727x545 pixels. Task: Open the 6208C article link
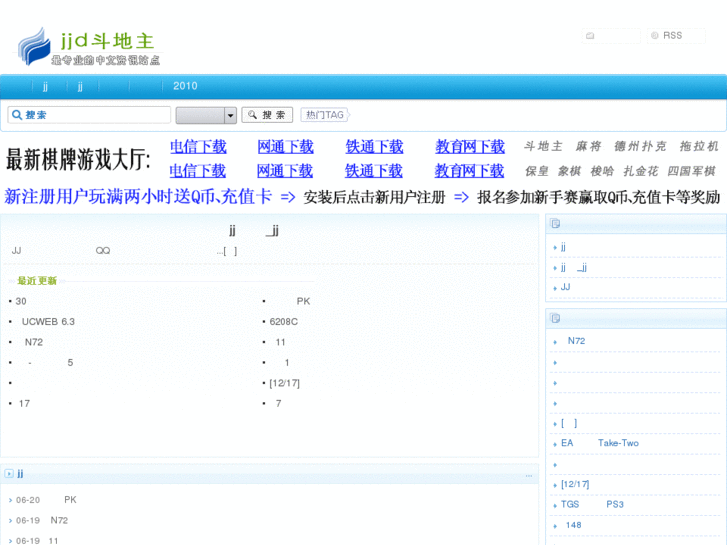tap(283, 321)
